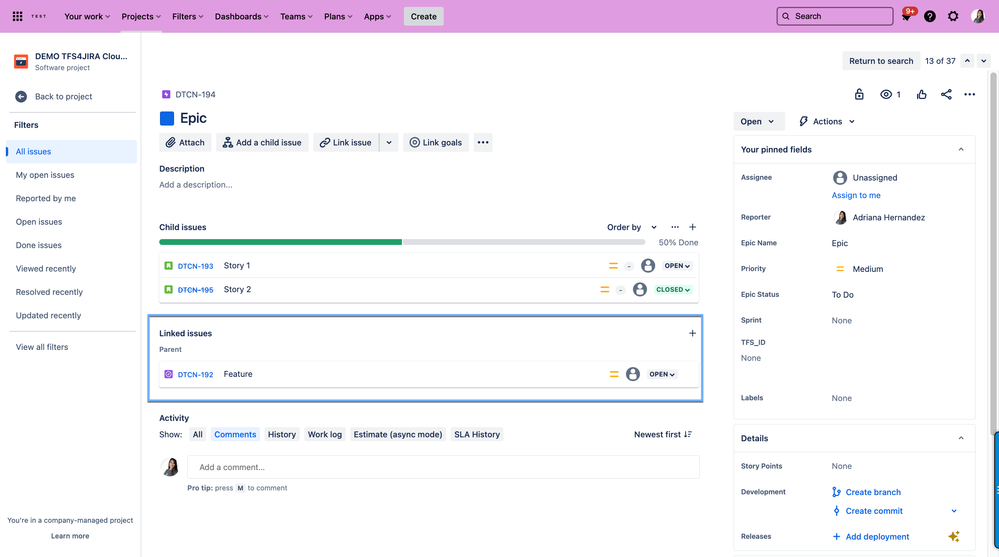
Task: Open the Teams menu
Action: 296,17
